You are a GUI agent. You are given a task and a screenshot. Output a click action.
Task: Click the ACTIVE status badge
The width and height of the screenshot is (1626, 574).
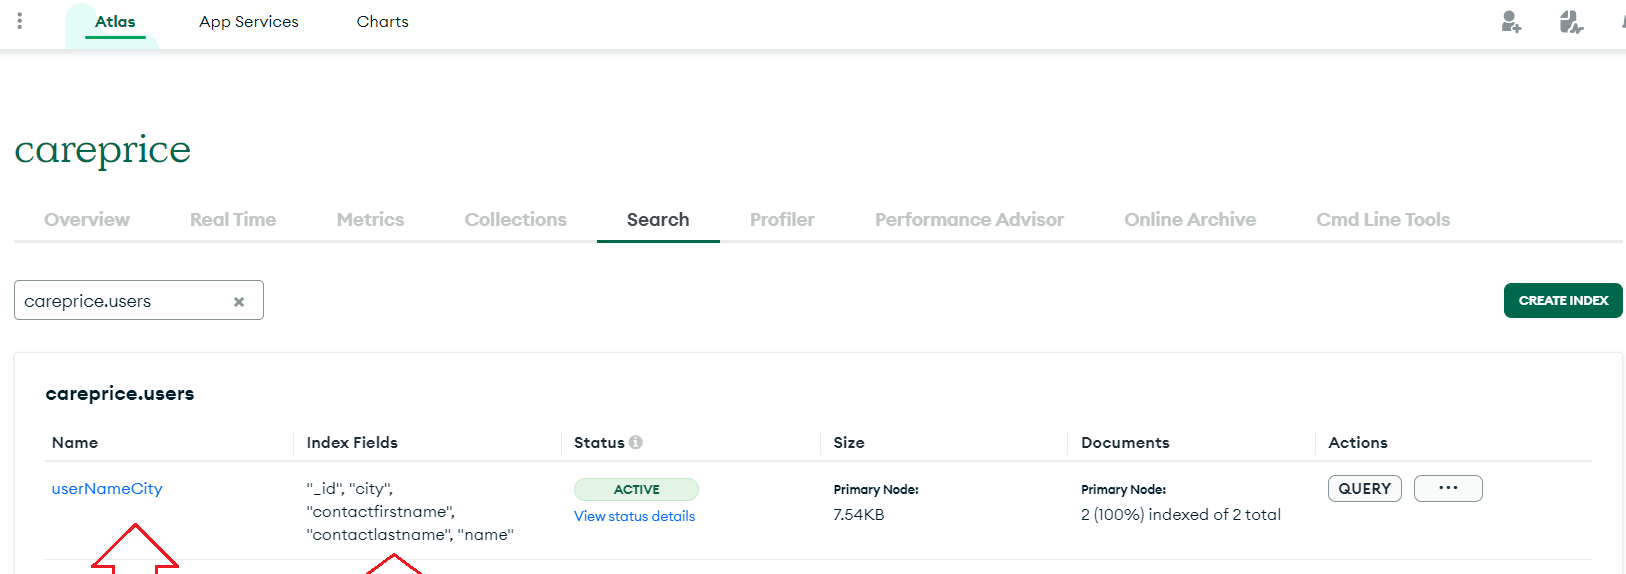tap(636, 489)
